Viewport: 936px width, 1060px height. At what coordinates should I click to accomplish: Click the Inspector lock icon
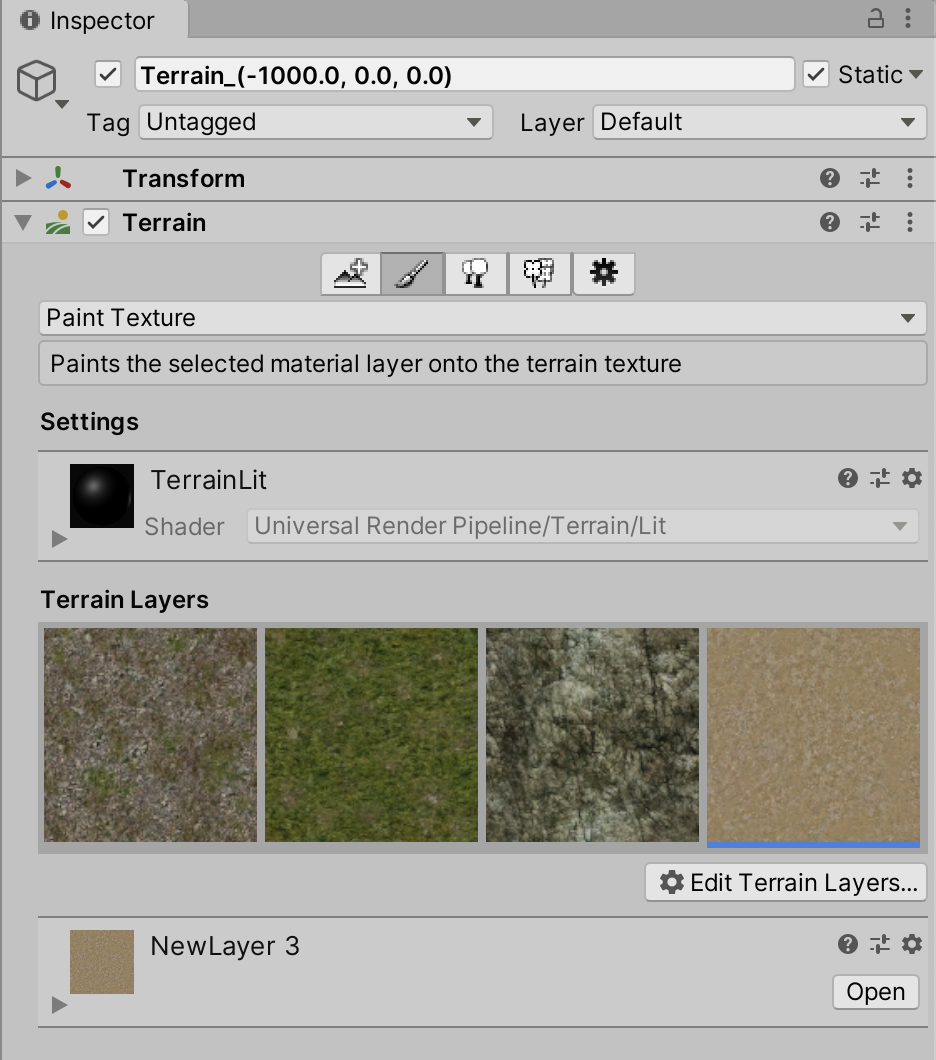(x=875, y=19)
